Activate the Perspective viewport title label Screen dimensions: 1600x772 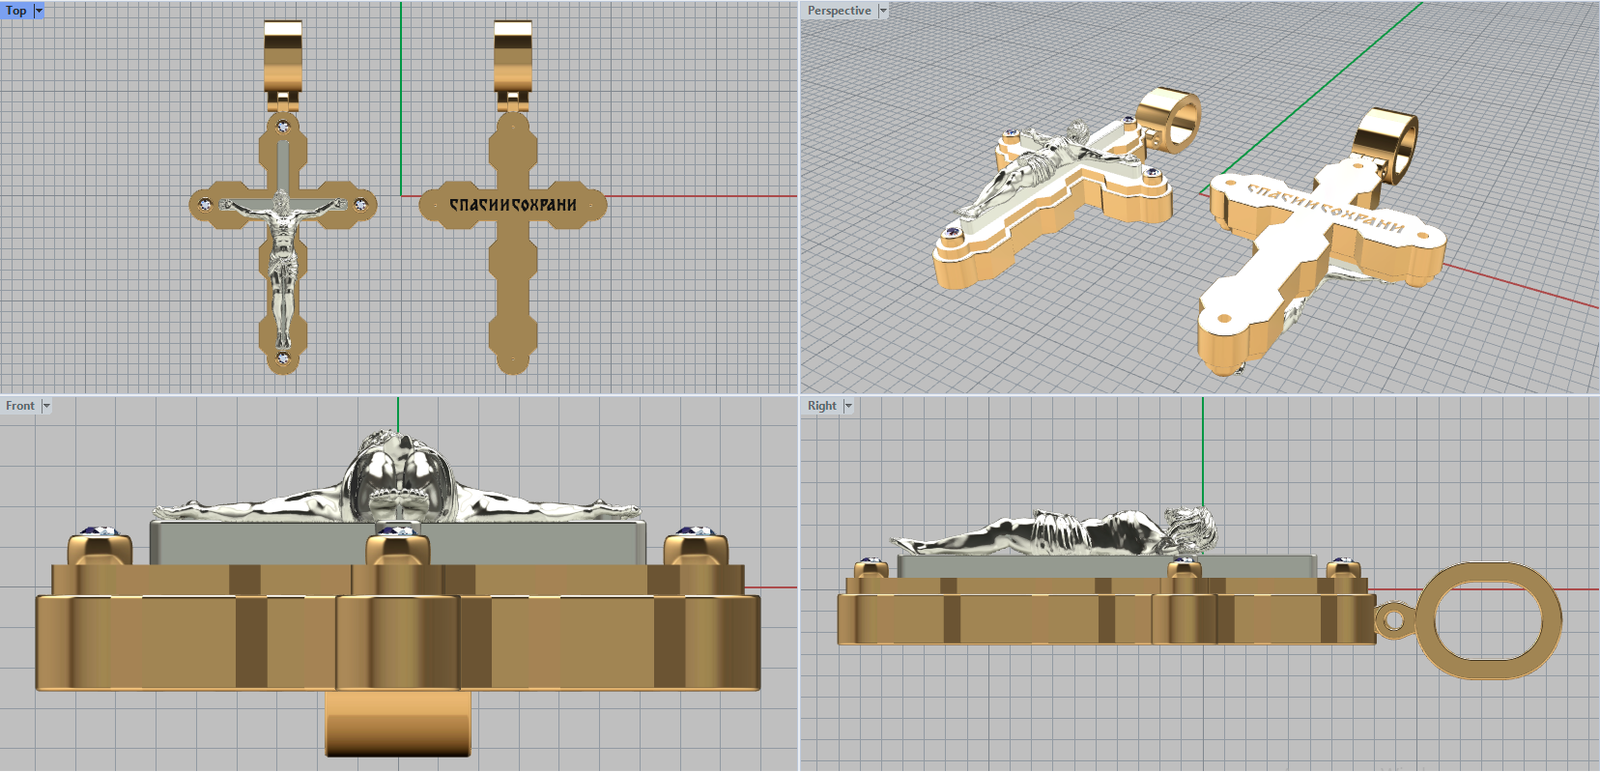pos(839,10)
